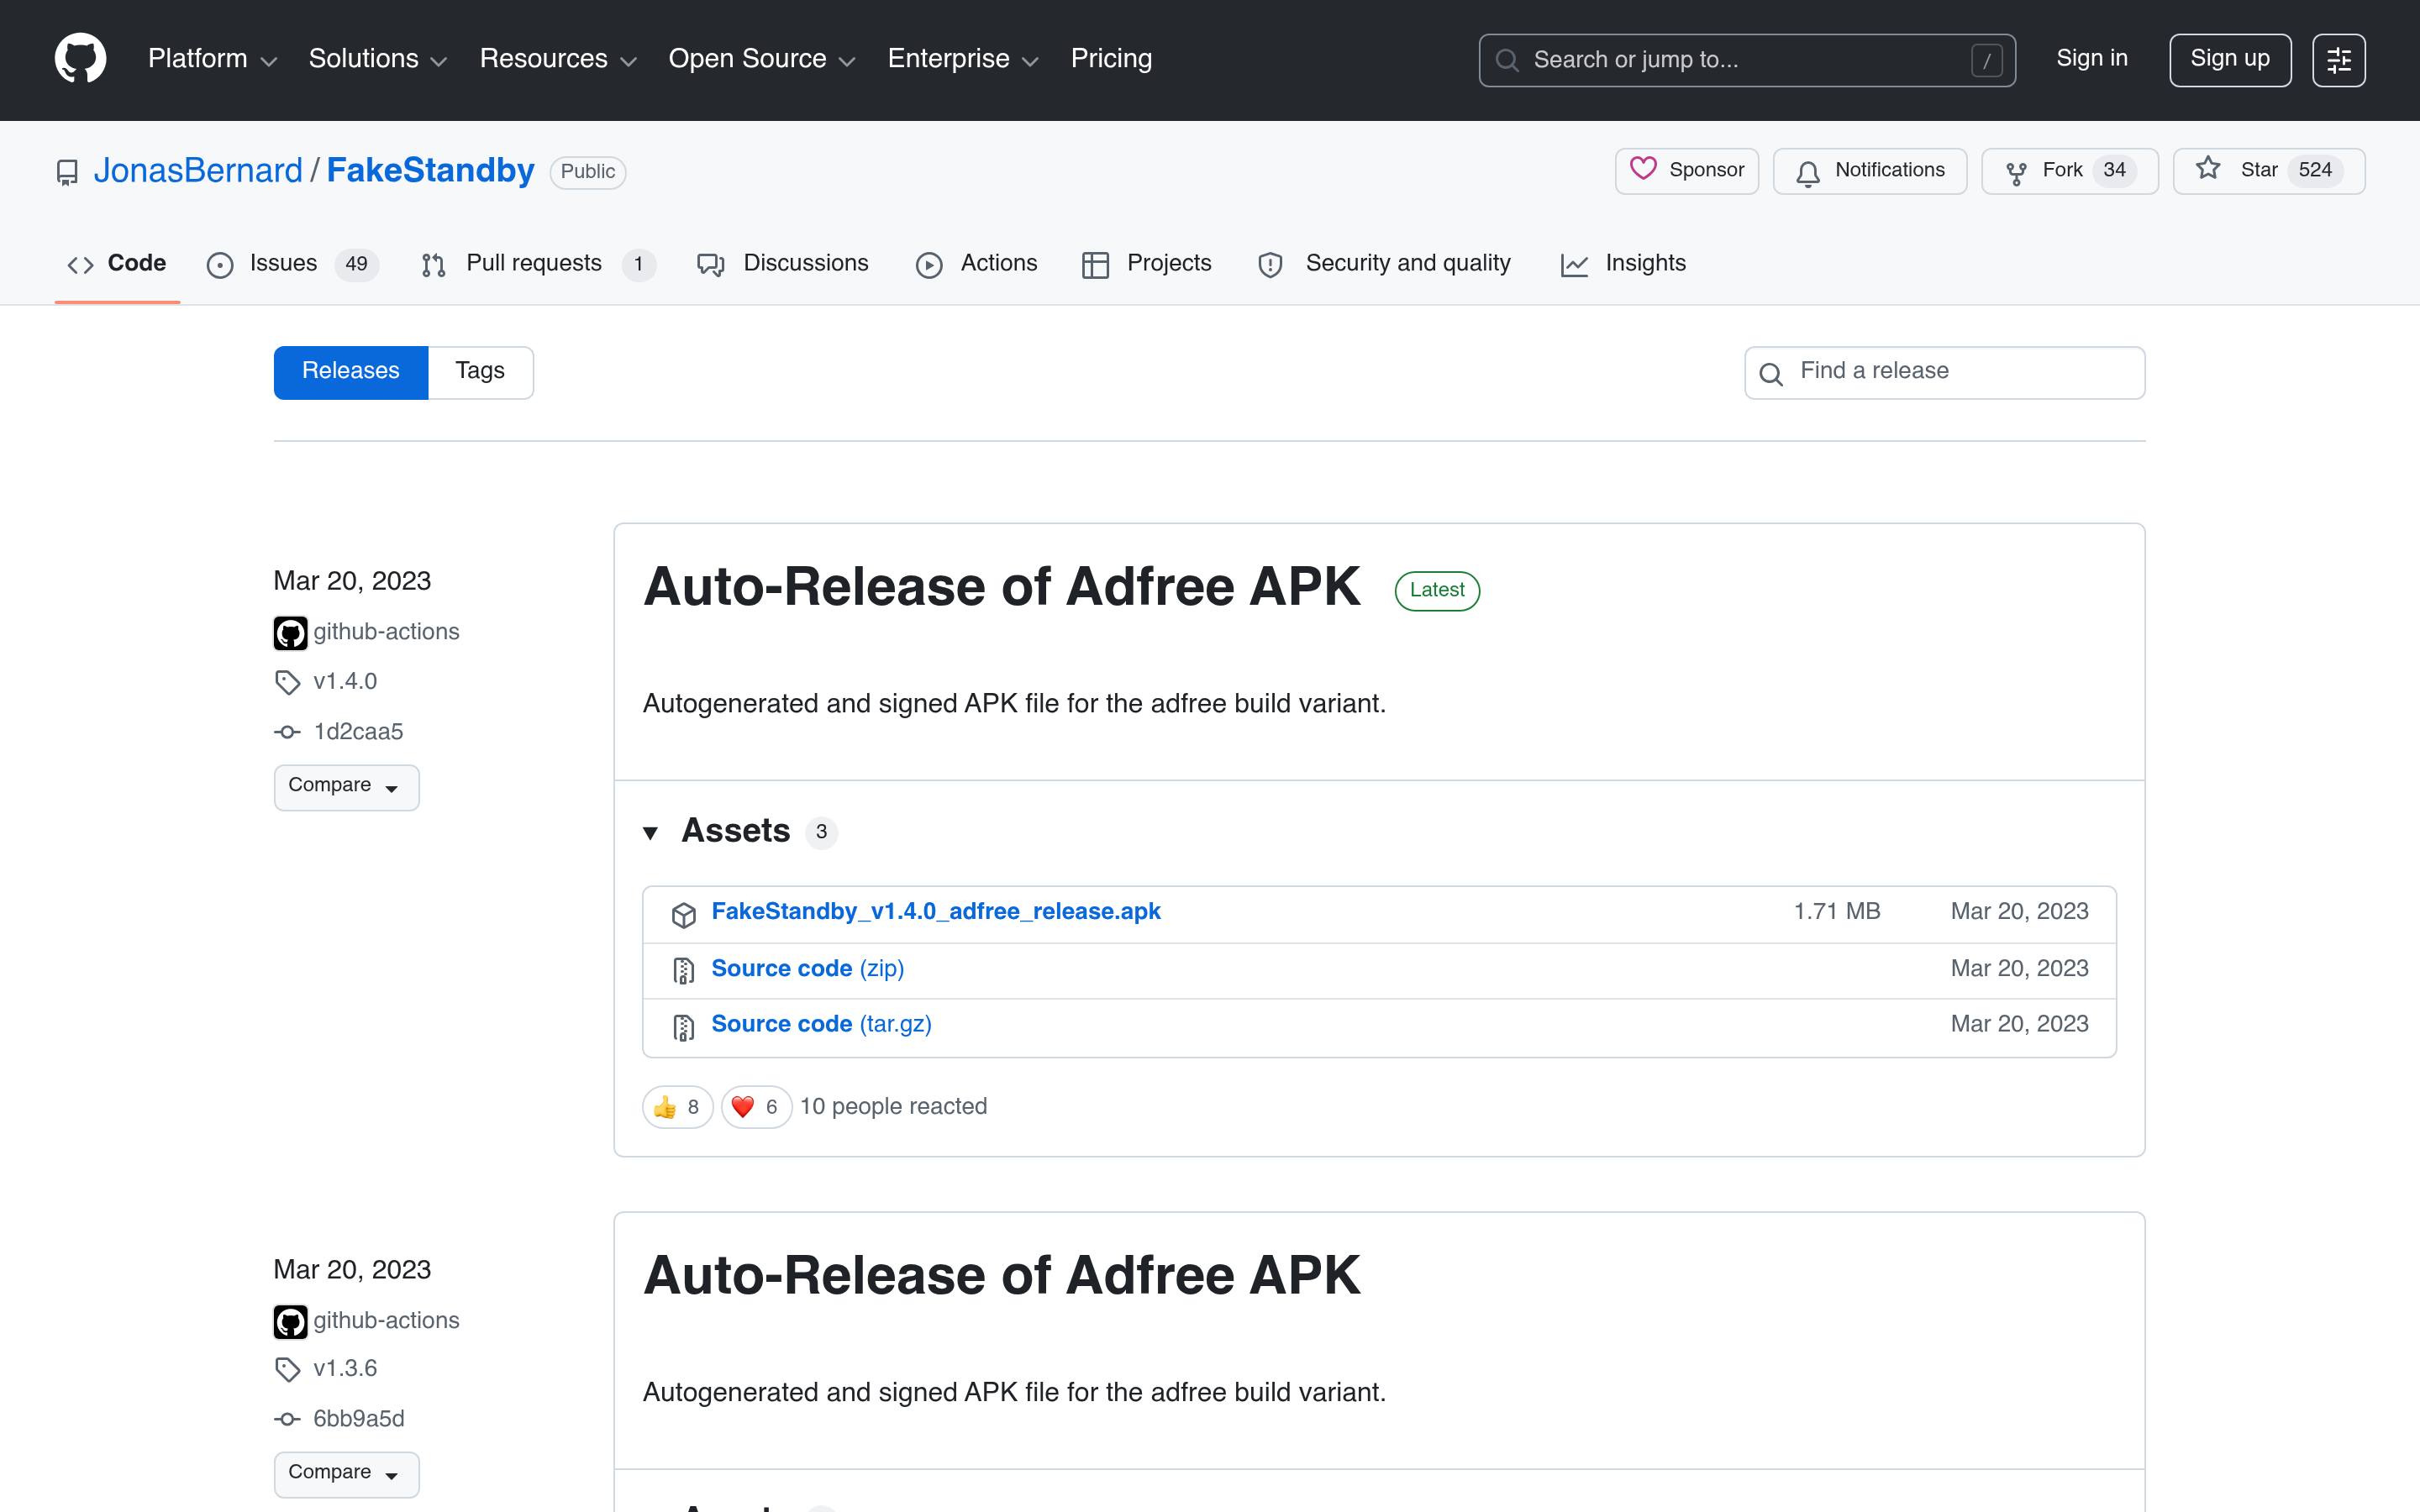Open the FakeStandby repository link
This screenshot has height=1512, width=2420.
coord(430,171)
